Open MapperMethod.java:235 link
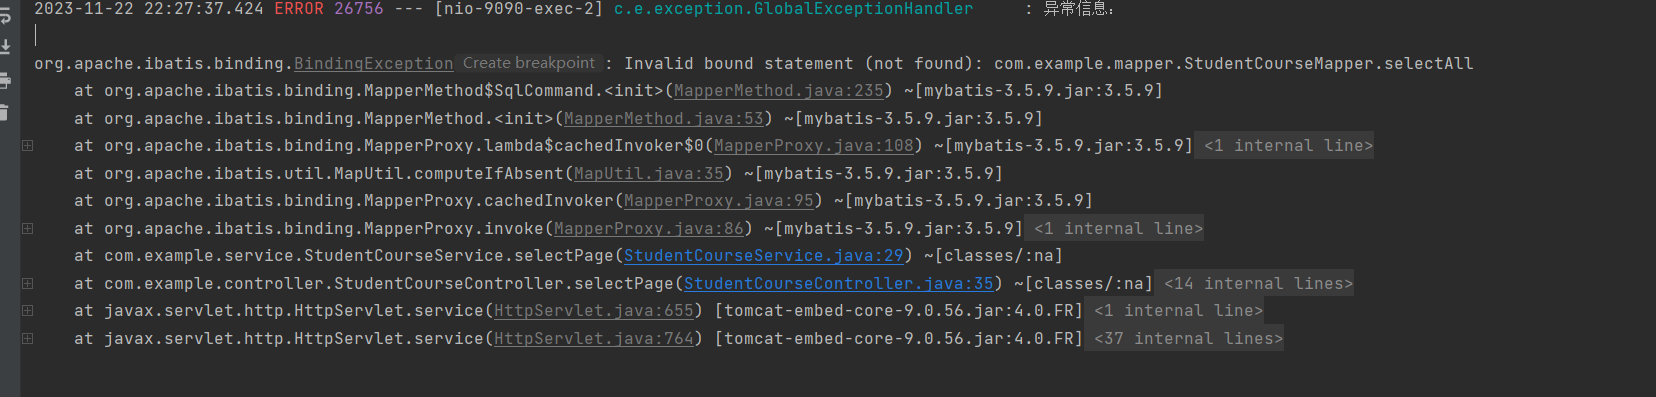Viewport: 1656px width, 397px height. coord(779,91)
